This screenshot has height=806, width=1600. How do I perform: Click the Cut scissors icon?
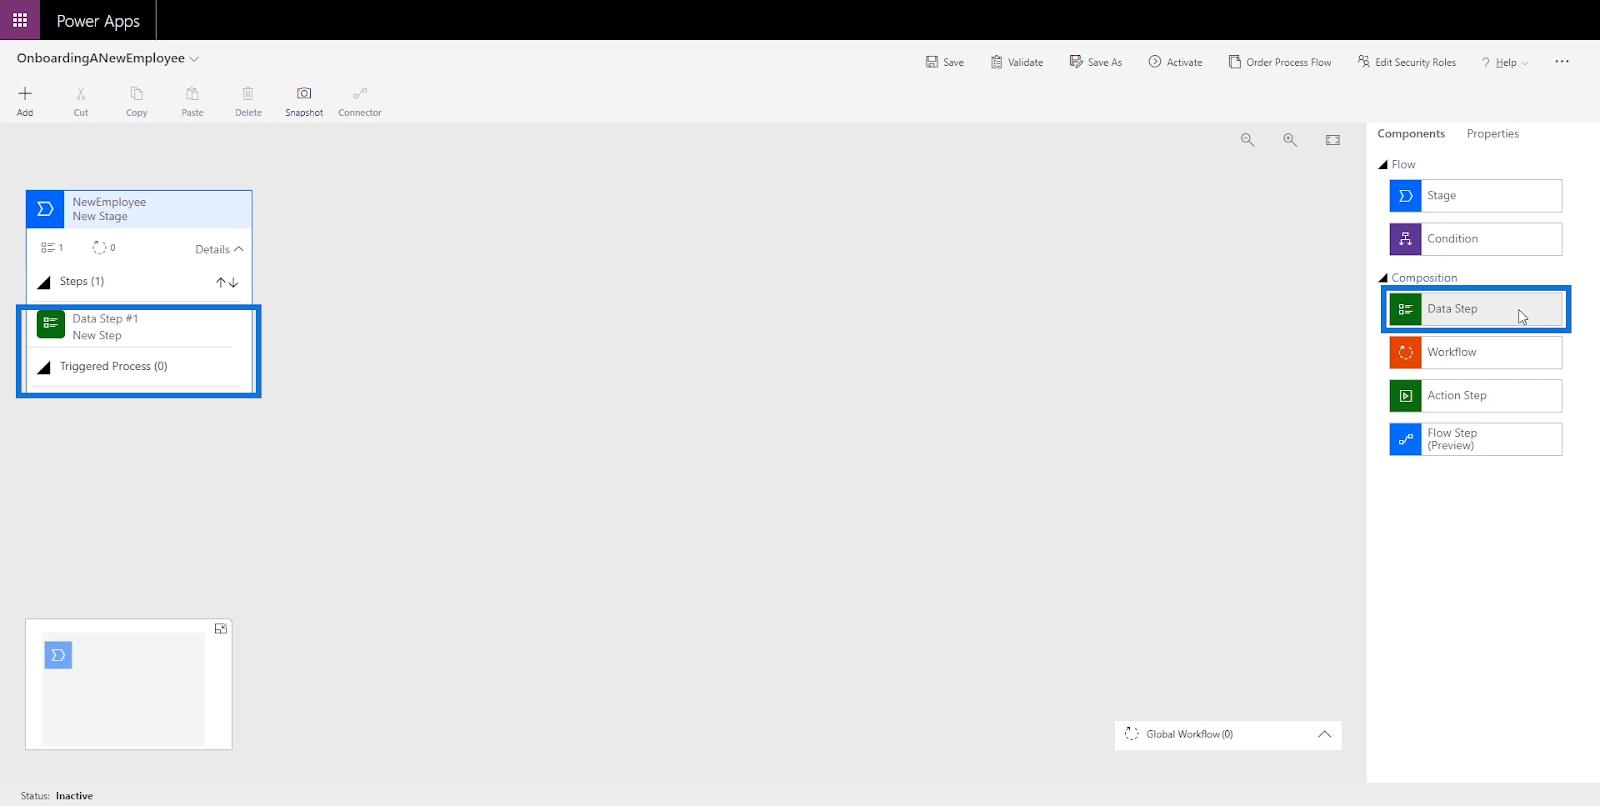click(81, 94)
